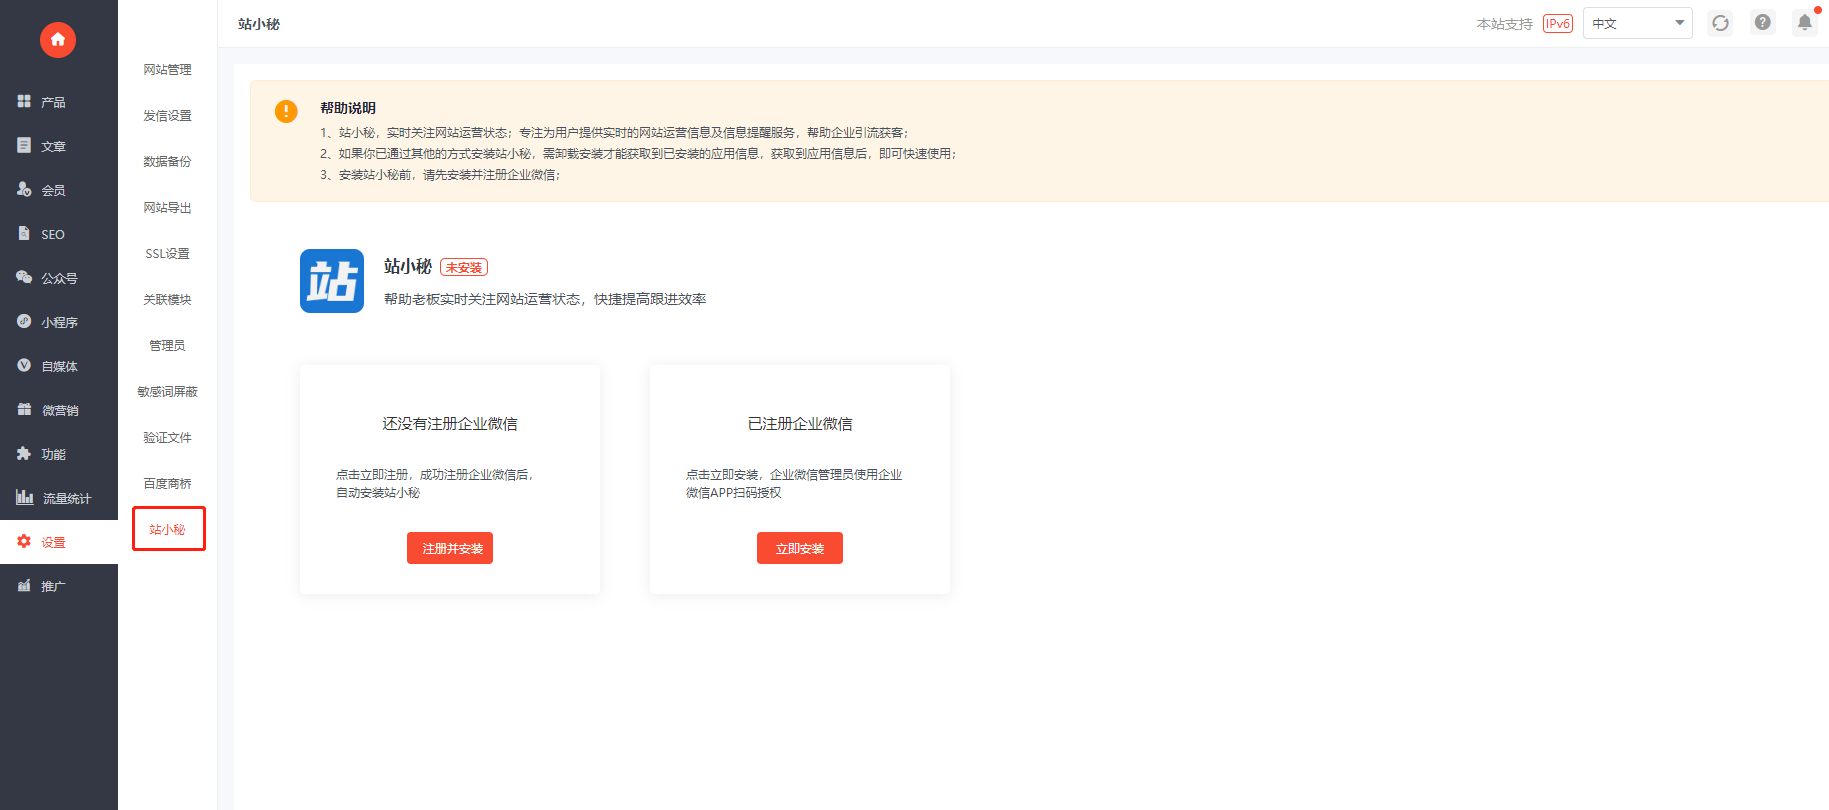Click the 立即安装 button
Screen dimensions: 1829x810
(x=800, y=548)
